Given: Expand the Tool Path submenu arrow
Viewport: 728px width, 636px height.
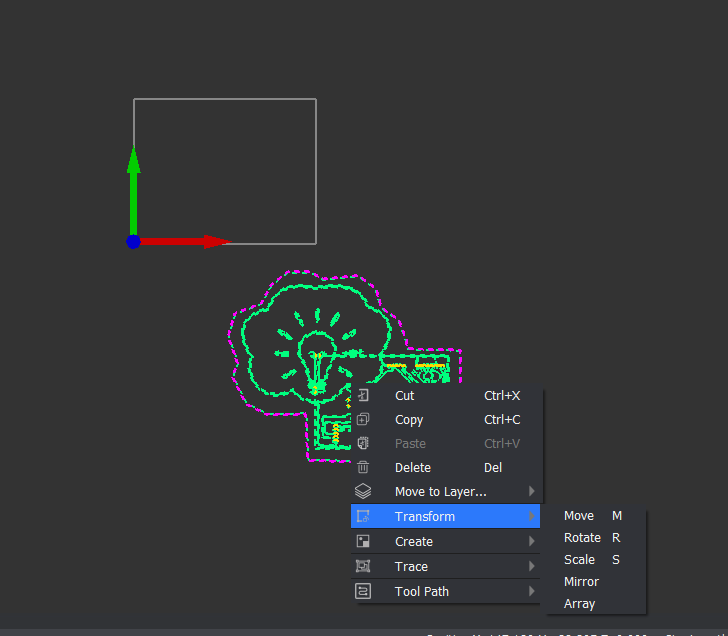Looking at the screenshot, I should click(532, 591).
